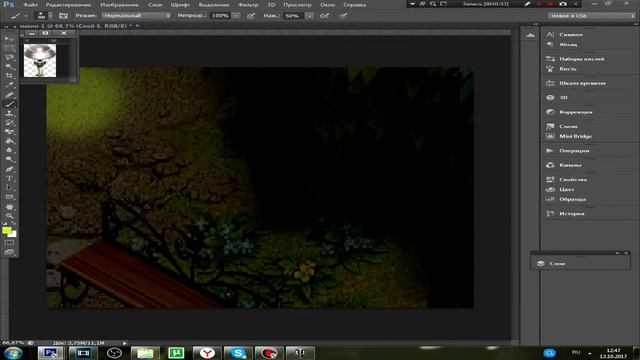Select the Paint Bucket tool
640x360 pixels.
point(9,141)
